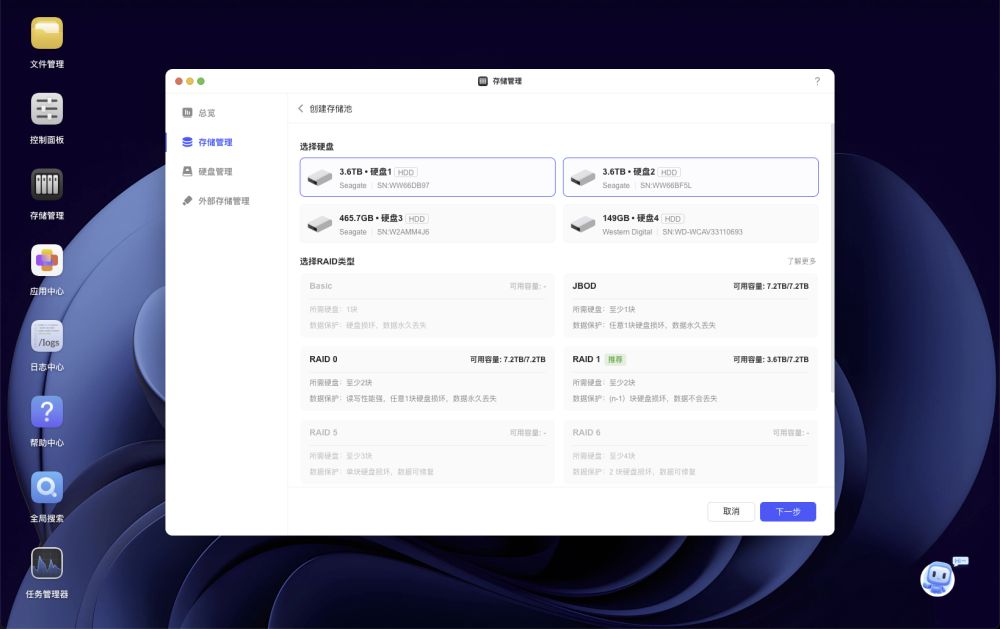Image resolution: width=1000 pixels, height=629 pixels.
Task: Click the window's vertical scrollbar
Action: point(832,258)
